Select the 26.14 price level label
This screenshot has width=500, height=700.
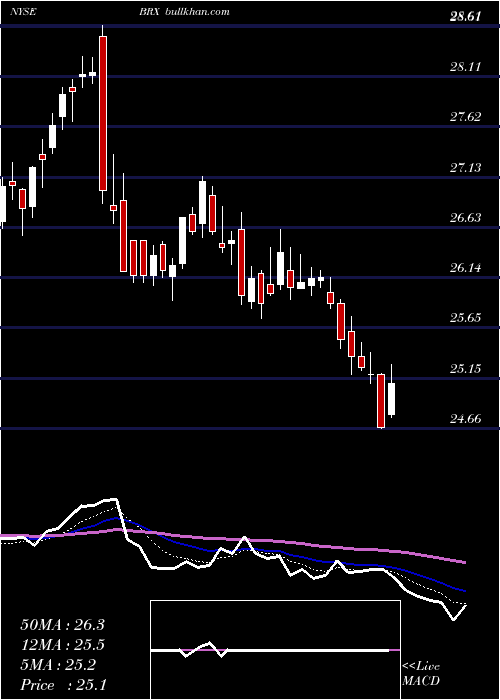pos(465,268)
